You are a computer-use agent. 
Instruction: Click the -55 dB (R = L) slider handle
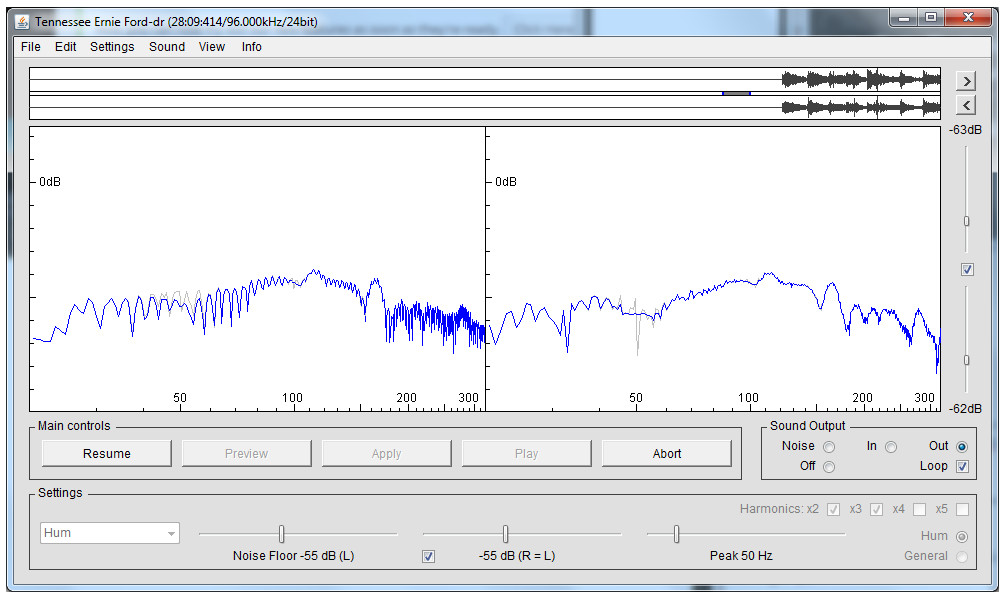pos(505,534)
